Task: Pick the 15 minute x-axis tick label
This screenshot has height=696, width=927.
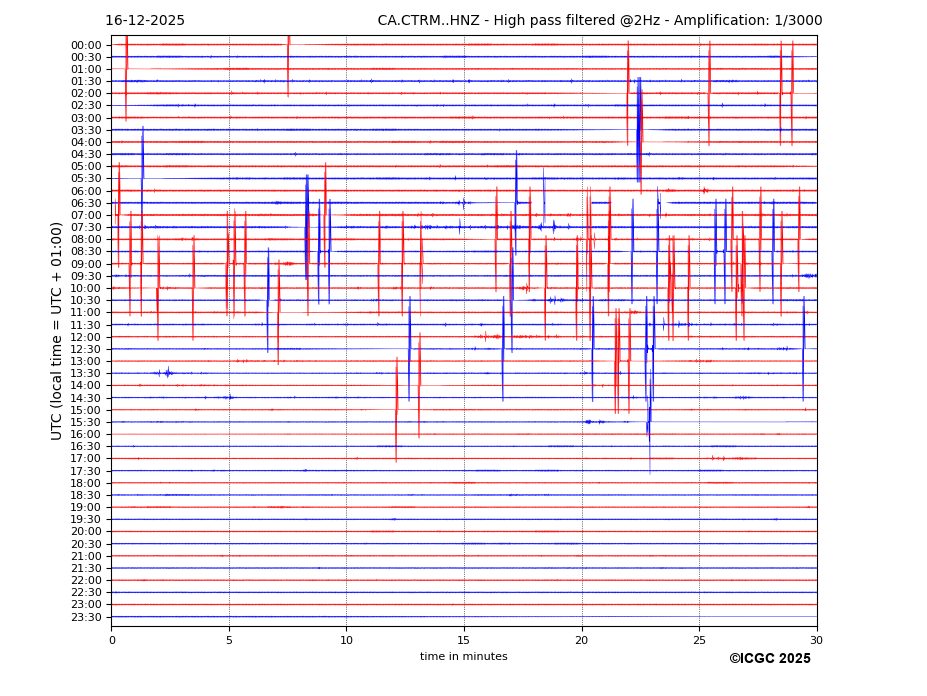Action: coord(464,640)
